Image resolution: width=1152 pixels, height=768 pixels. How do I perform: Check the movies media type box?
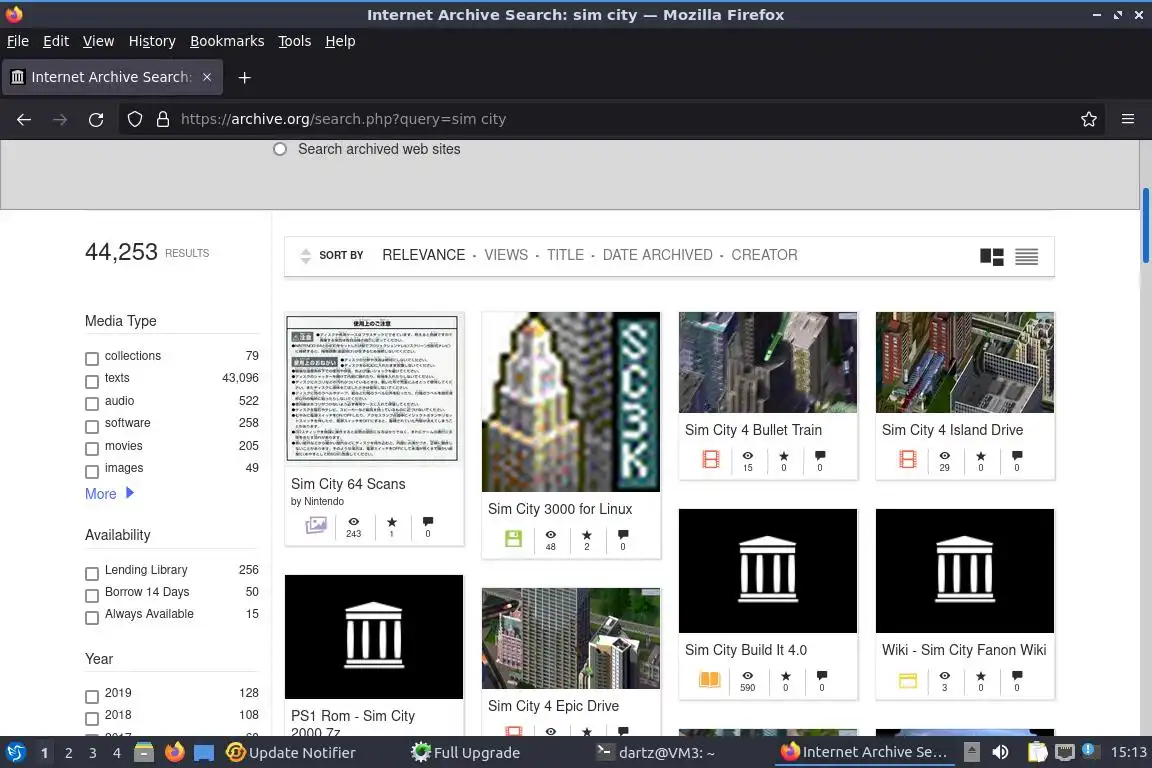click(x=92, y=448)
